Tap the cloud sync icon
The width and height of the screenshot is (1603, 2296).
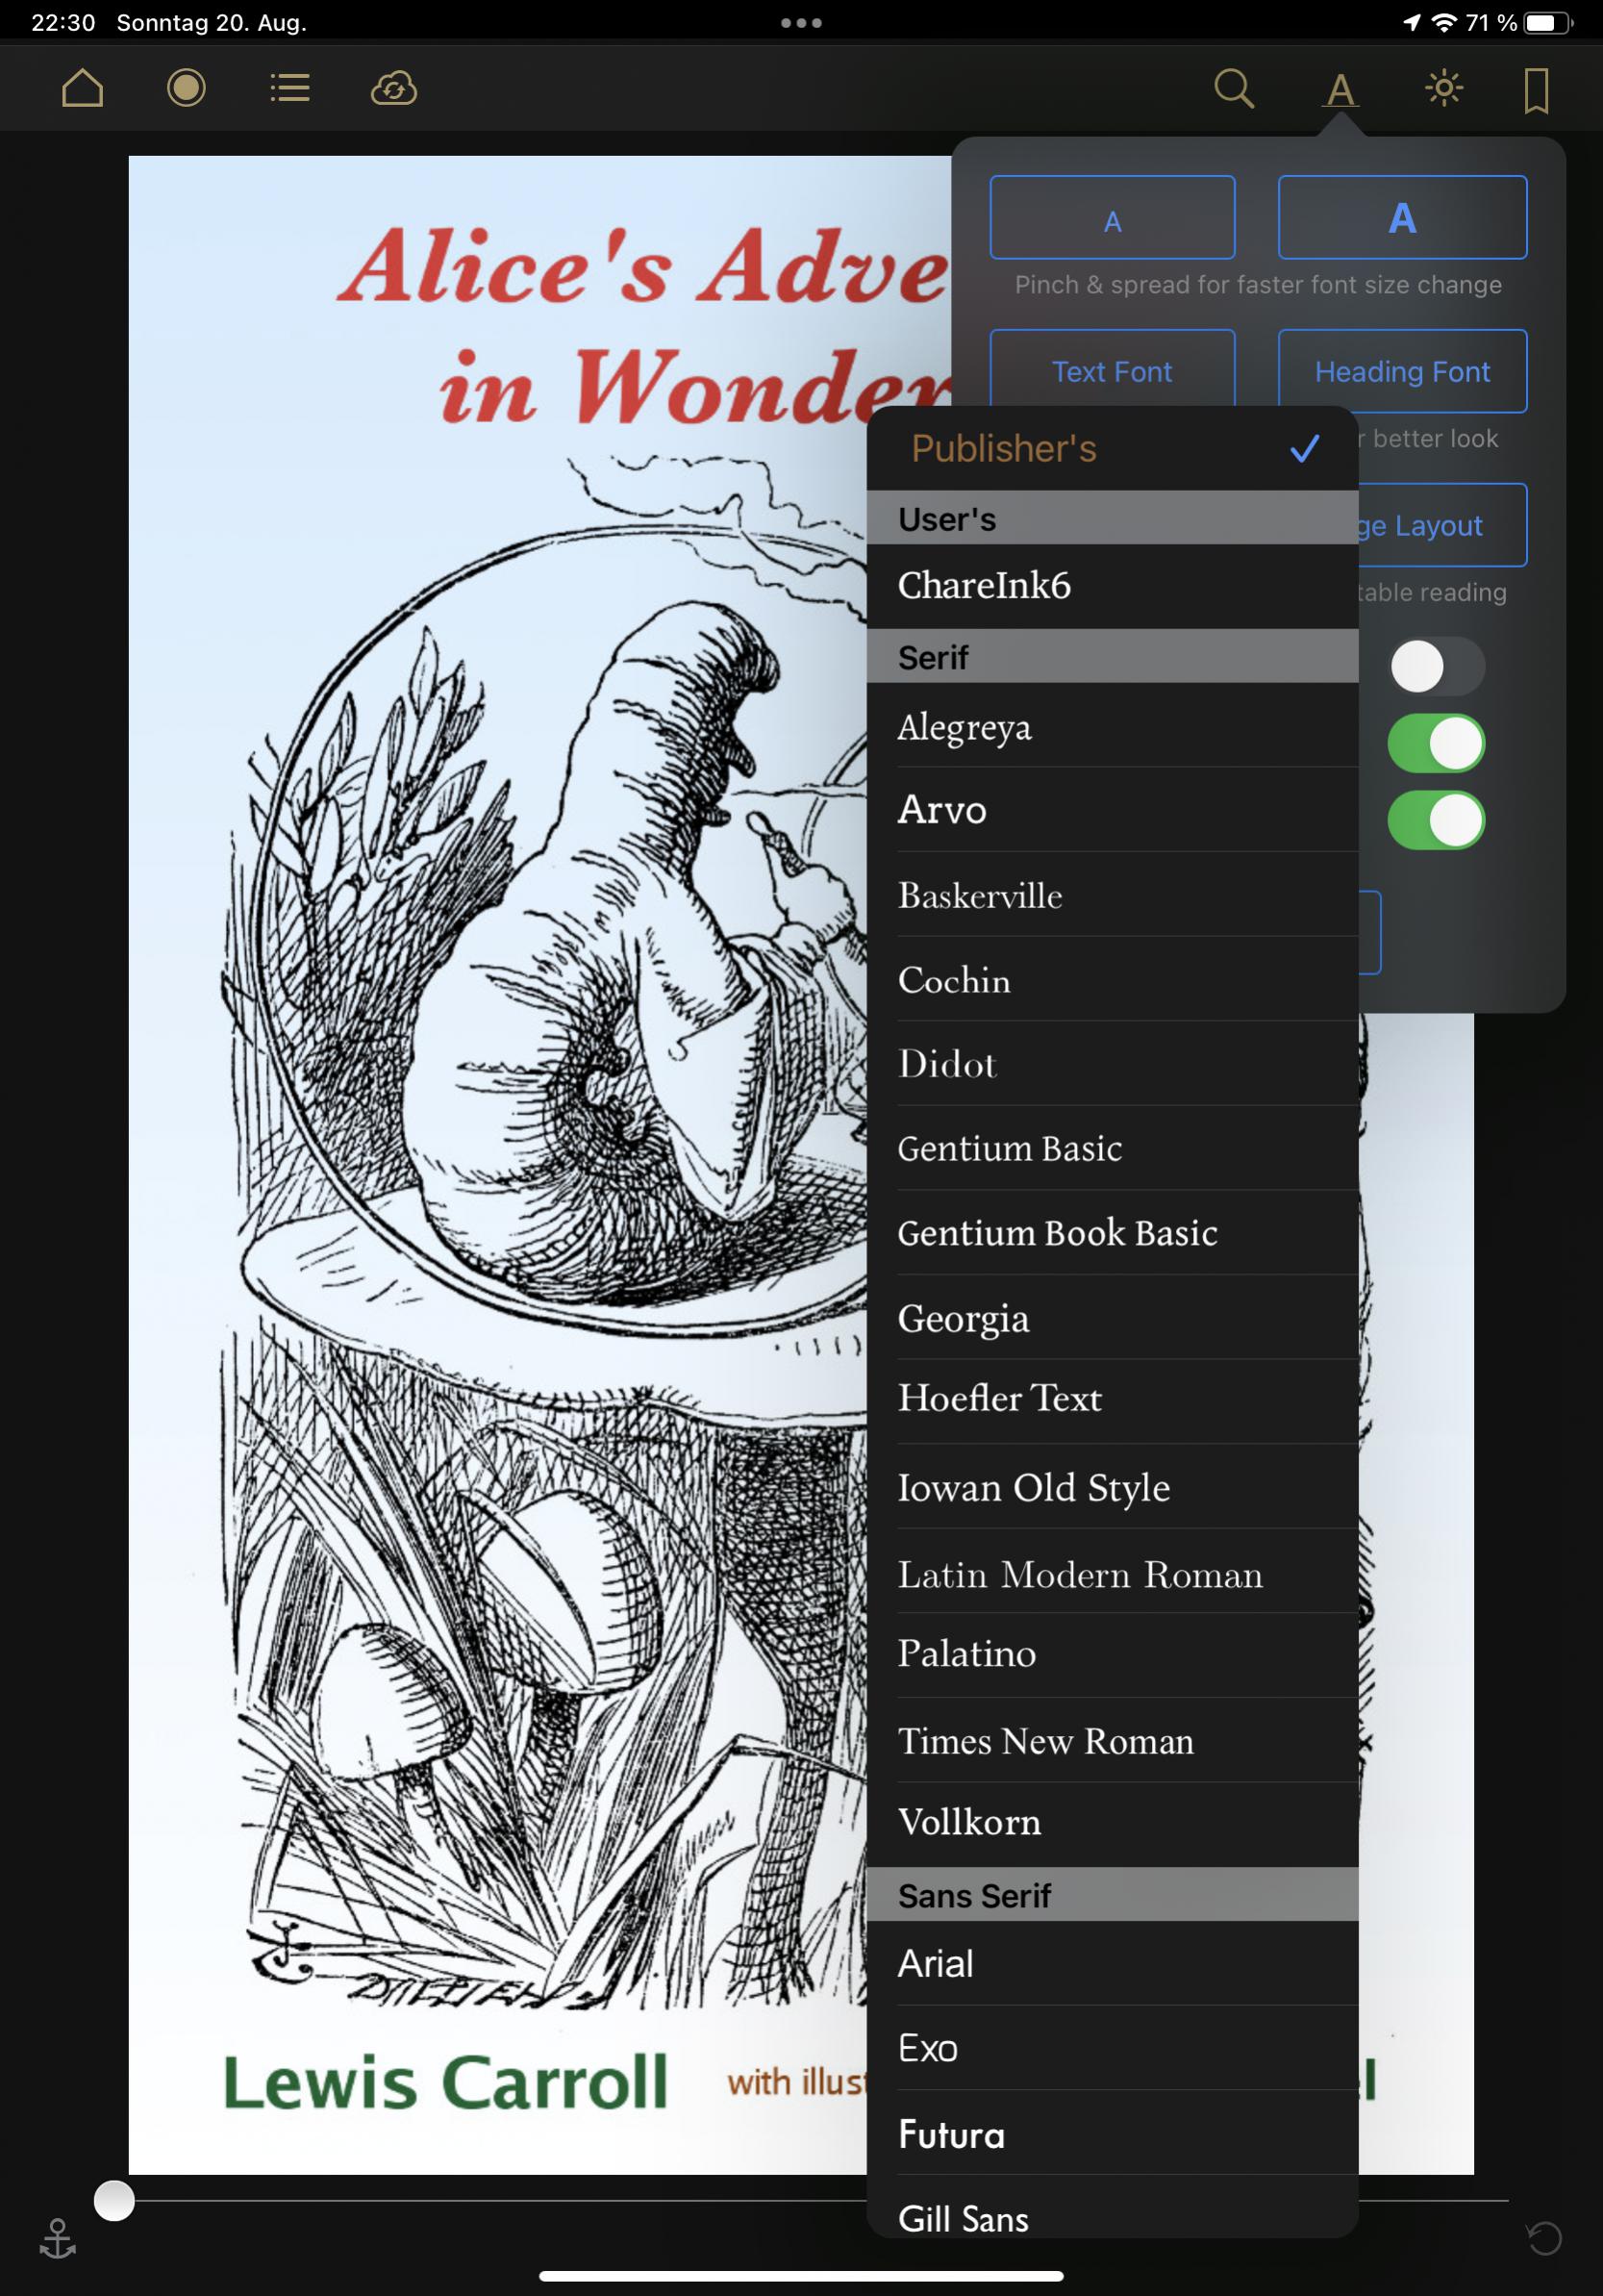pyautogui.click(x=394, y=88)
